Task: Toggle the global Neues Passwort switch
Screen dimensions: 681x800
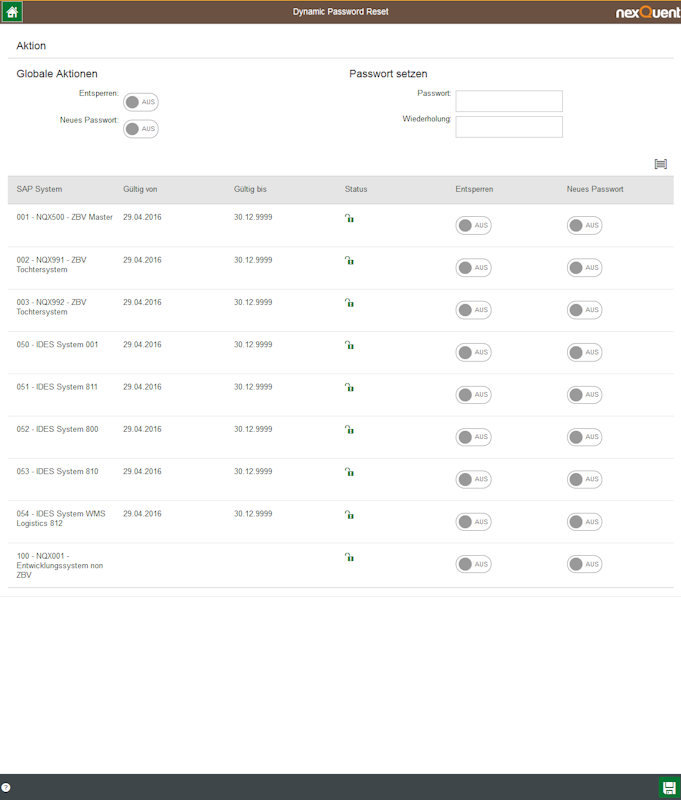Action: click(x=140, y=129)
